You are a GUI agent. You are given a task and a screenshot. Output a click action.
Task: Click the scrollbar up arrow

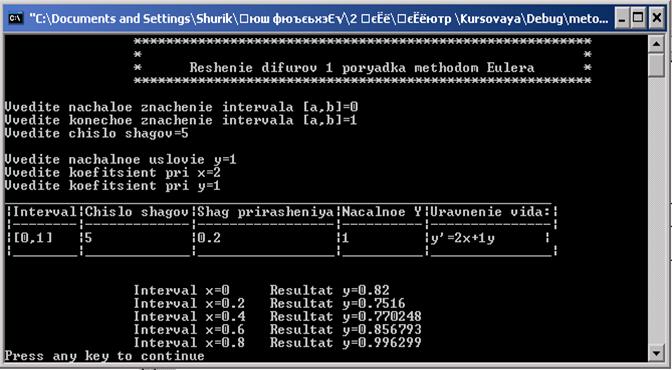pos(656,44)
